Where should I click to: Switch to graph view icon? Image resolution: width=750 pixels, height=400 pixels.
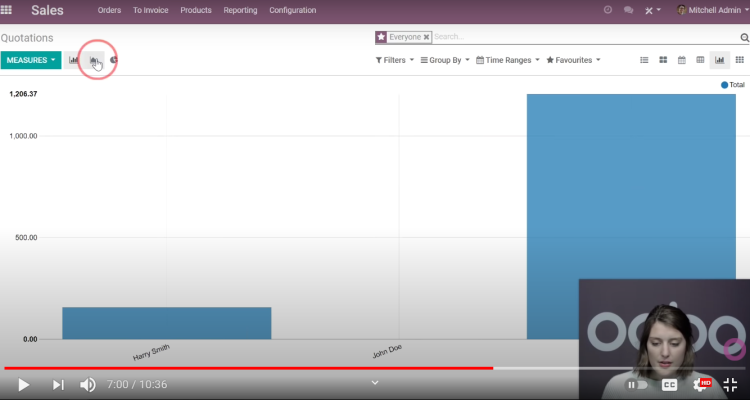pyautogui.click(x=719, y=60)
